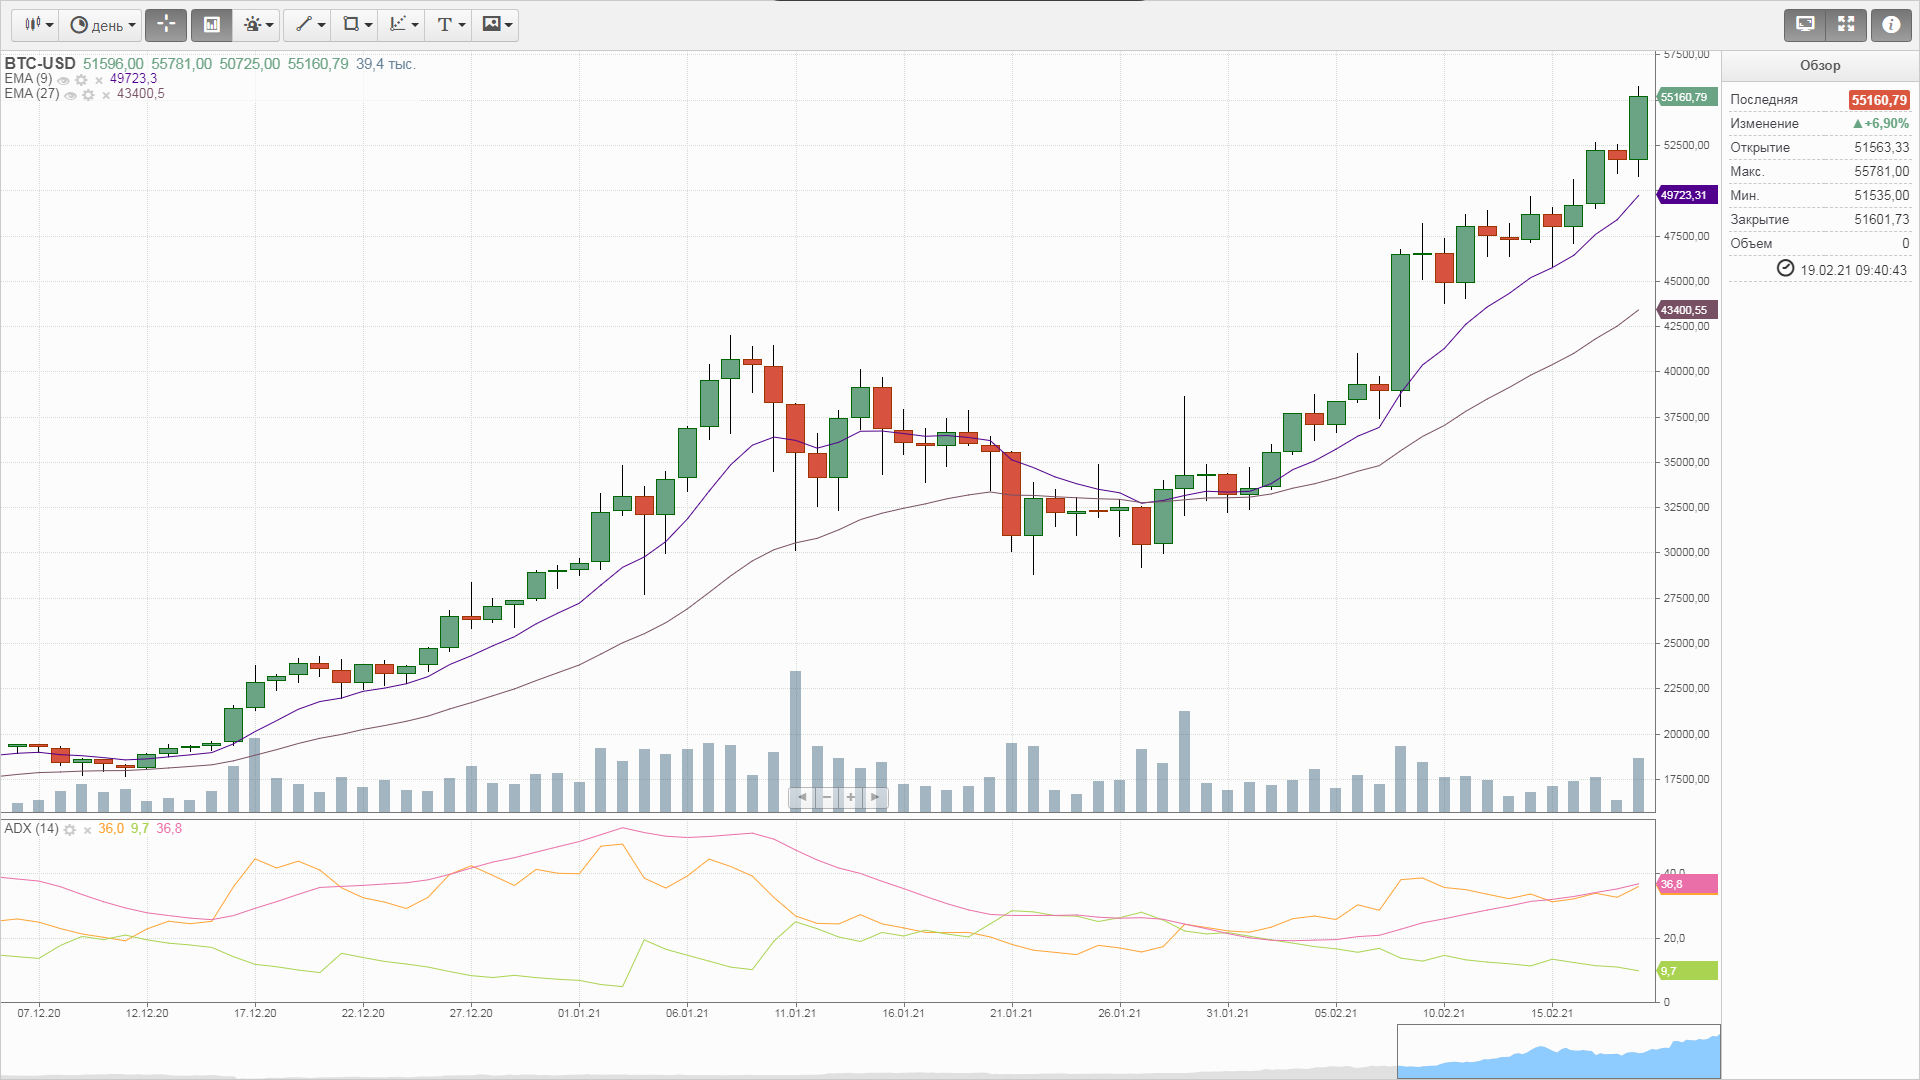Viewport: 1920px width, 1080px height.
Task: Expand the line drawing tools dropdown
Action: (x=311, y=24)
